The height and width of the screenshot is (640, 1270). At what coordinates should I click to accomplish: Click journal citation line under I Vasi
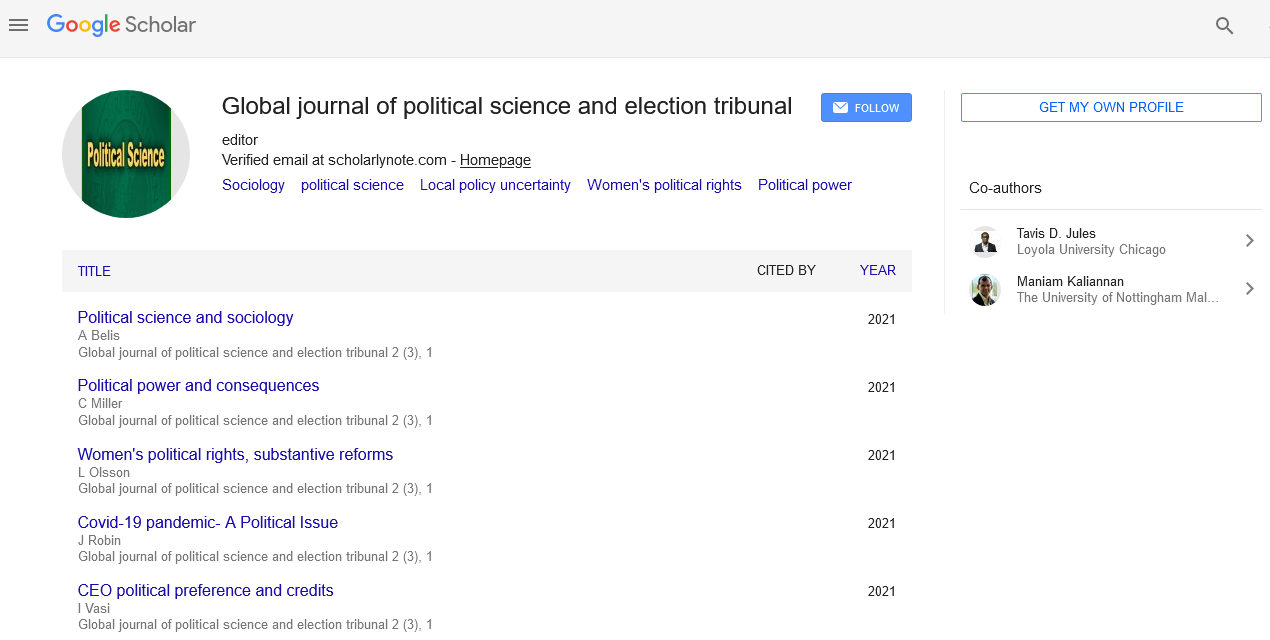click(255, 624)
